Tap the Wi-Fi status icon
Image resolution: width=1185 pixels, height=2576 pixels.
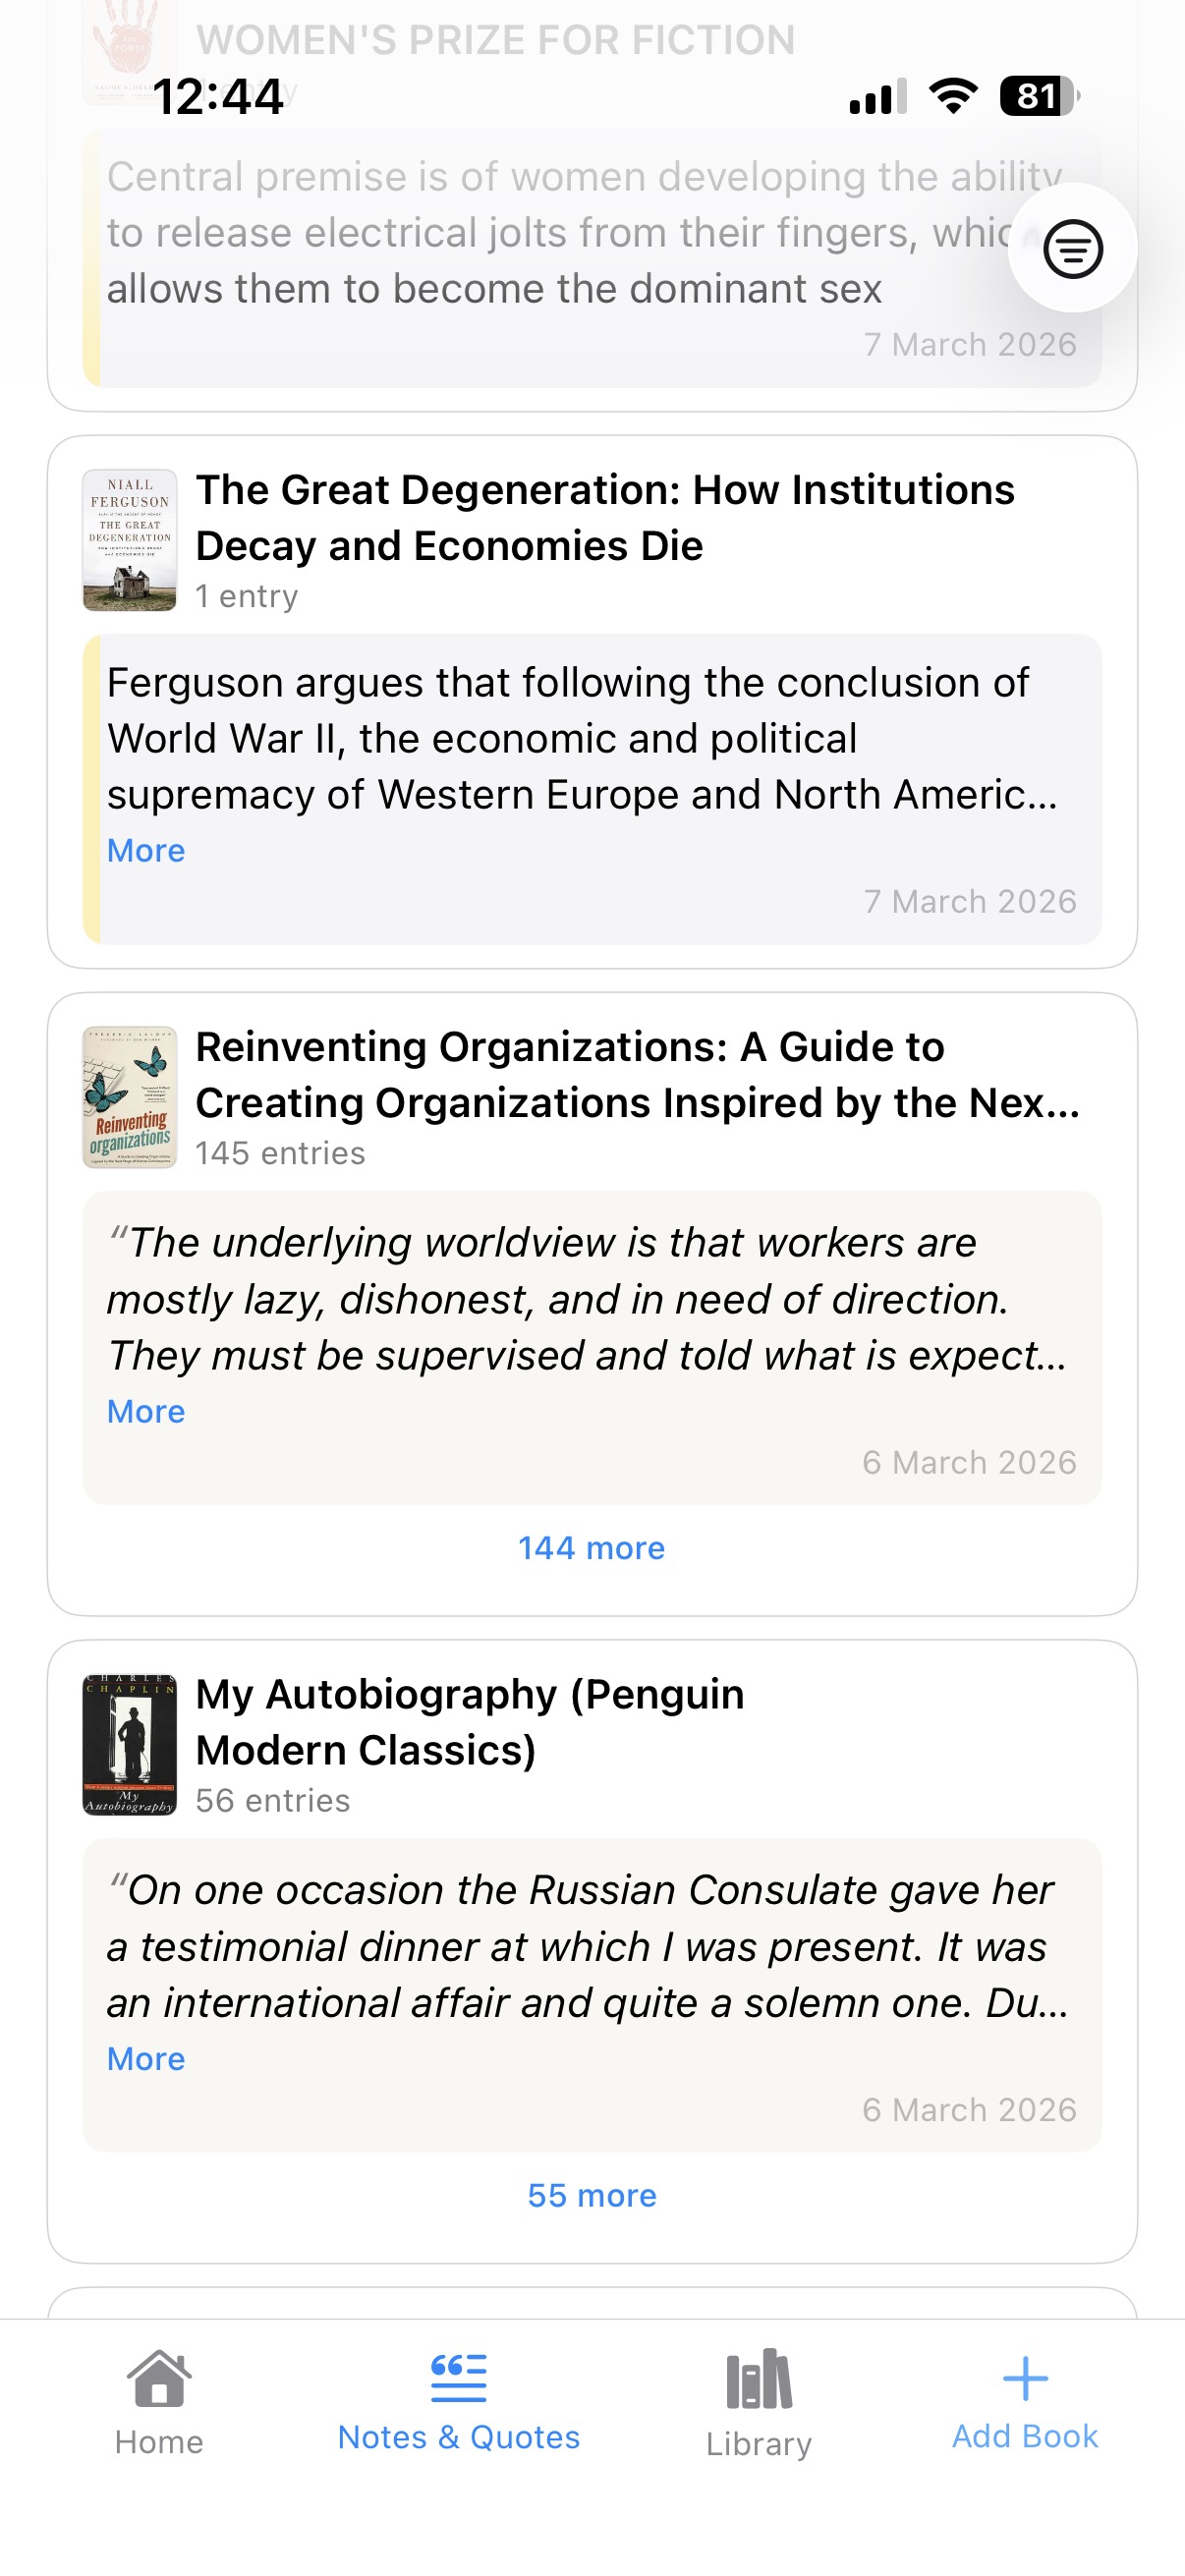953,97
